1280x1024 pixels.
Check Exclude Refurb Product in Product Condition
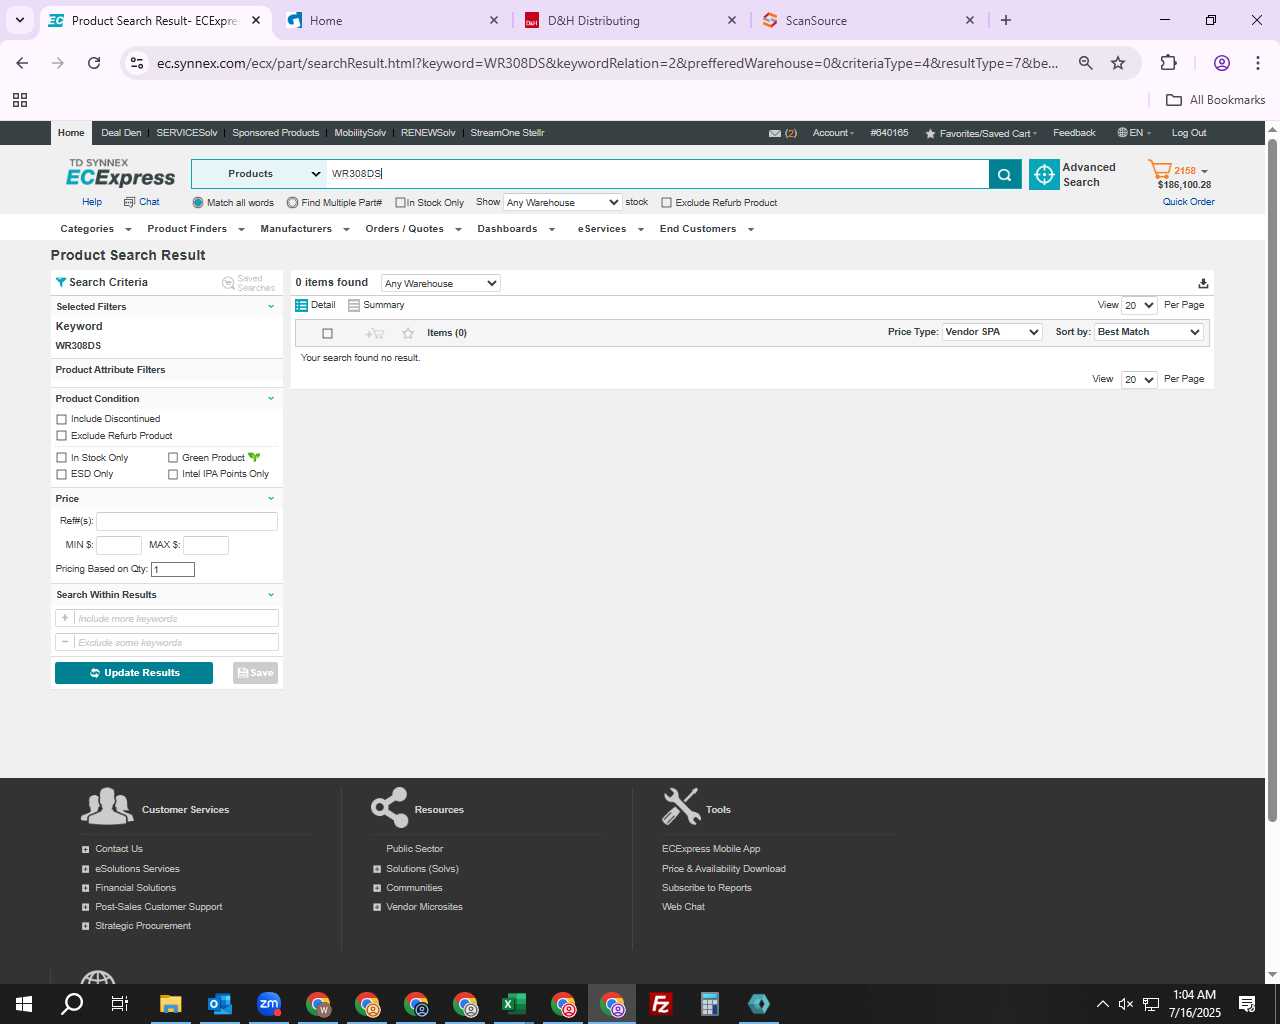62,436
